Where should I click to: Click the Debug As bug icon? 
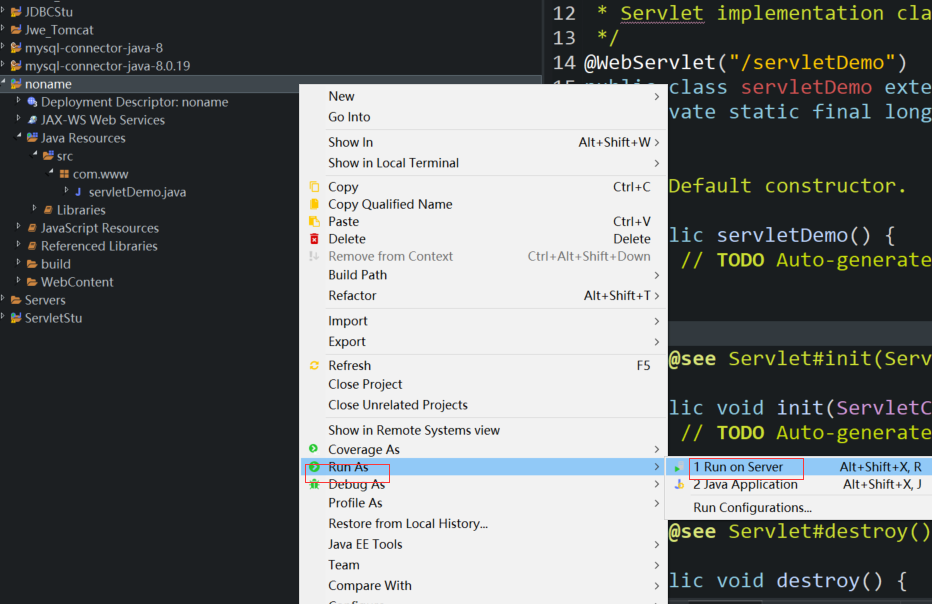tap(314, 485)
